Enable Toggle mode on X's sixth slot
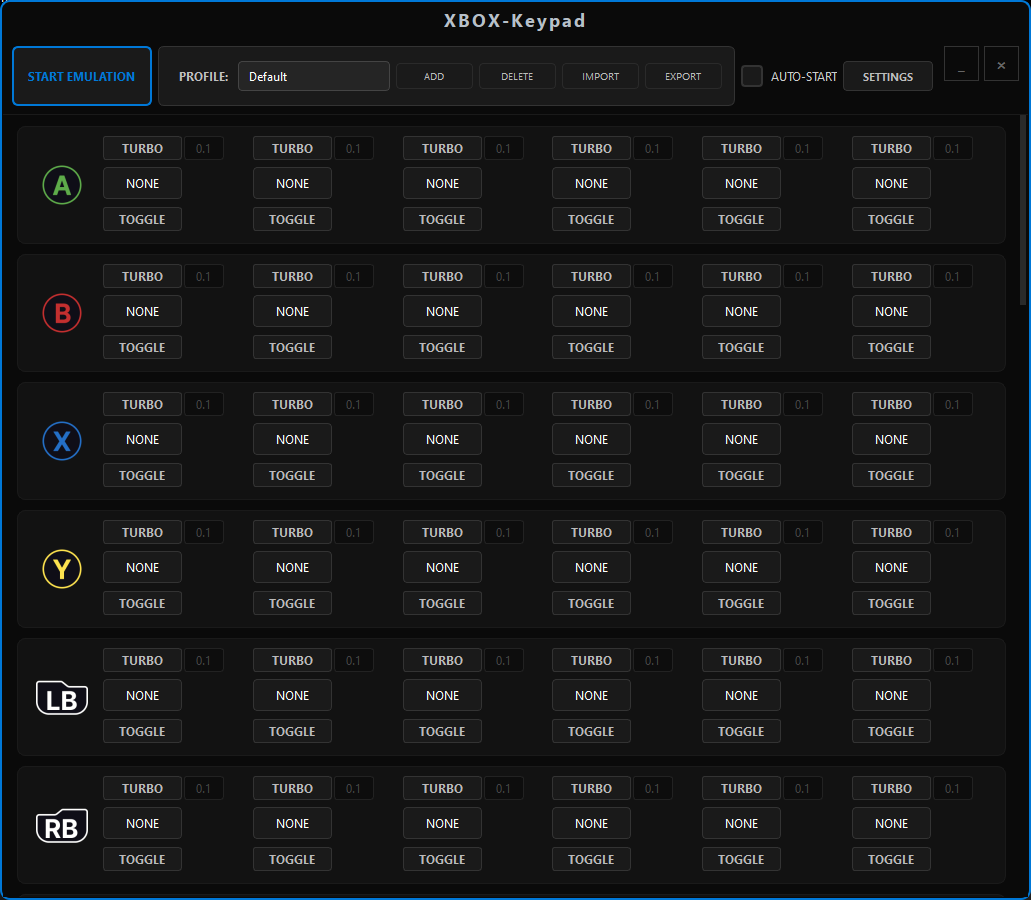Viewport: 1031px width, 900px height. 891,475
